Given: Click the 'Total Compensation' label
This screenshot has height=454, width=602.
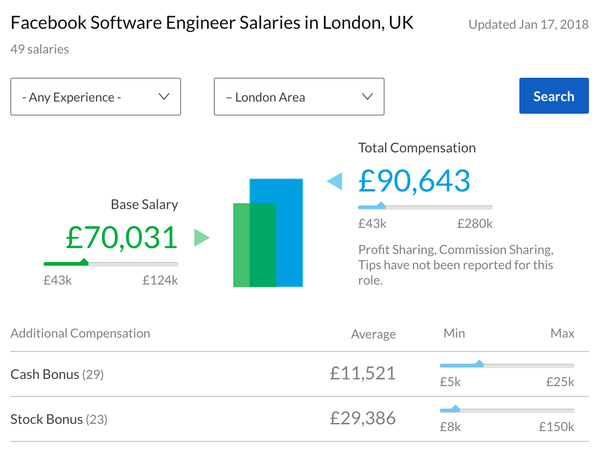Looking at the screenshot, I should (417, 148).
